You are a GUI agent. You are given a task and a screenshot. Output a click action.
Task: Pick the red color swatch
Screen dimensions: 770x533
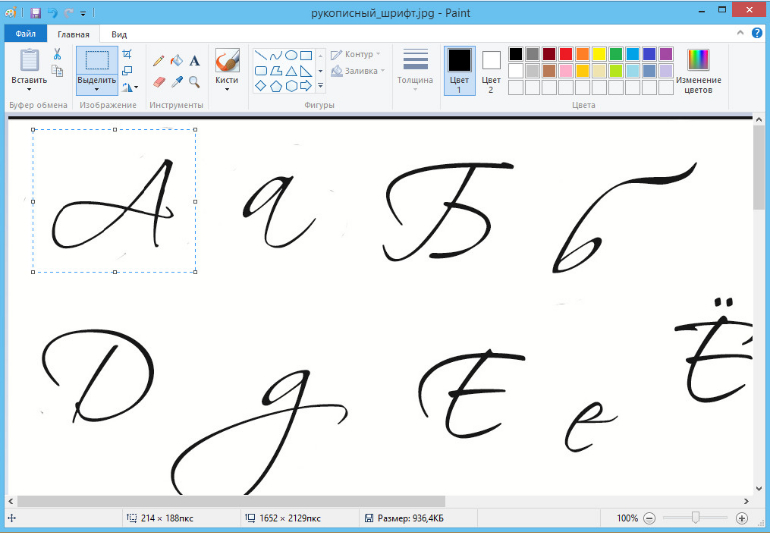pos(566,54)
